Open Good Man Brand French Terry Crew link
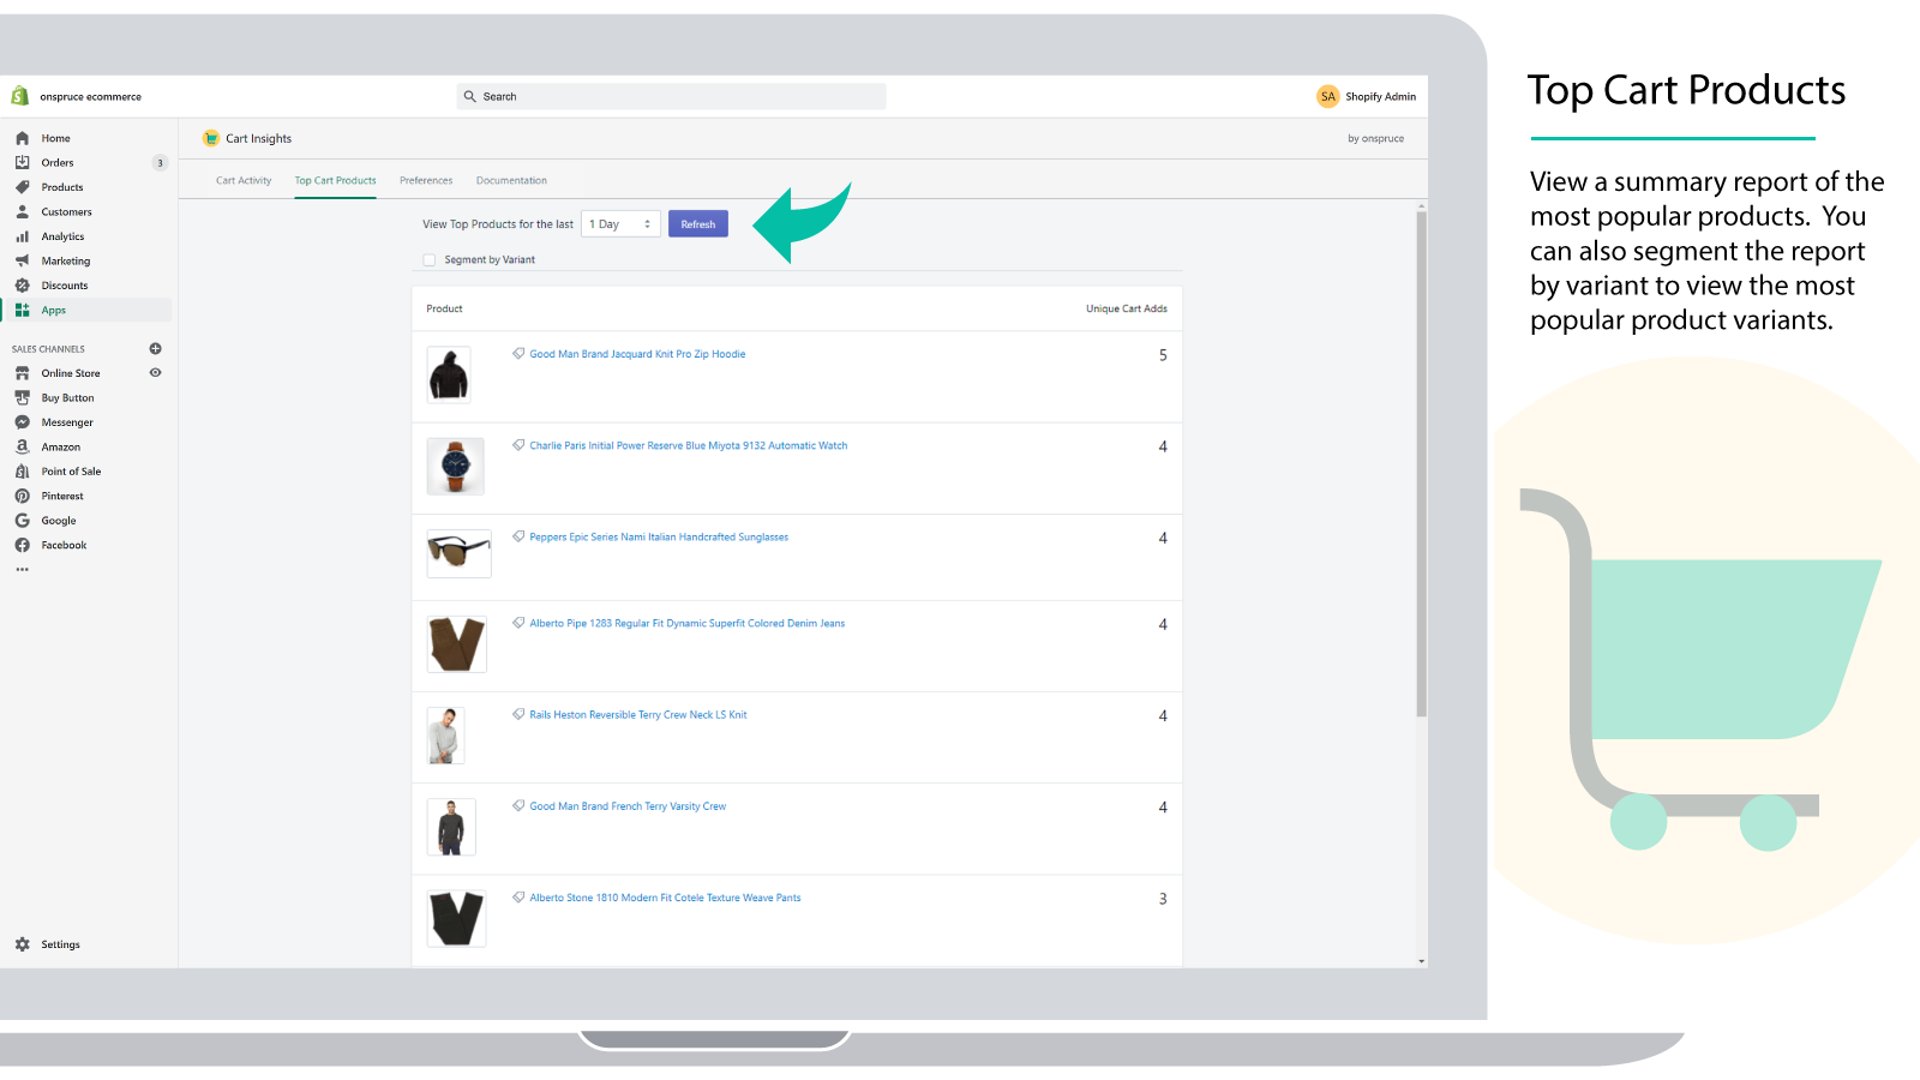The width and height of the screenshot is (1920, 1080). point(628,806)
